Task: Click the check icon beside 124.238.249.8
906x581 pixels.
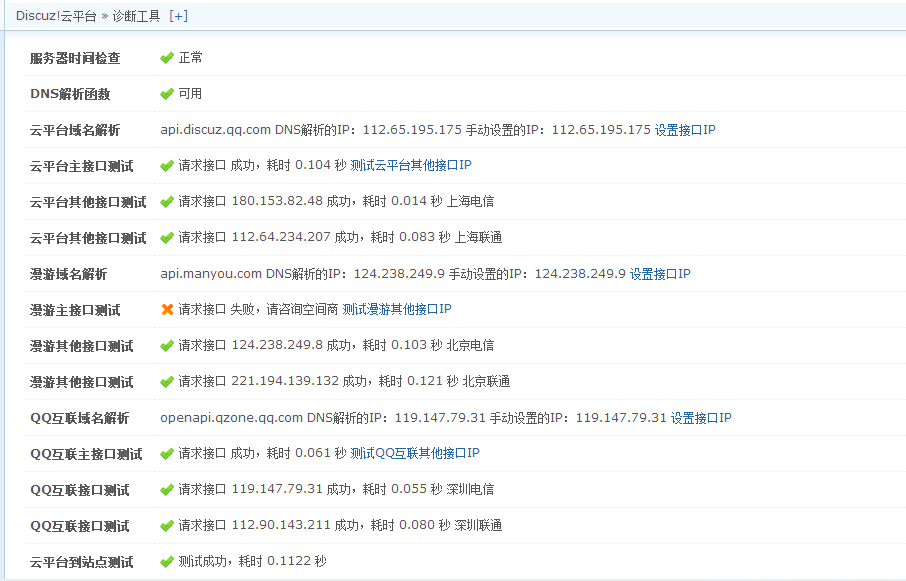Action: 167,345
